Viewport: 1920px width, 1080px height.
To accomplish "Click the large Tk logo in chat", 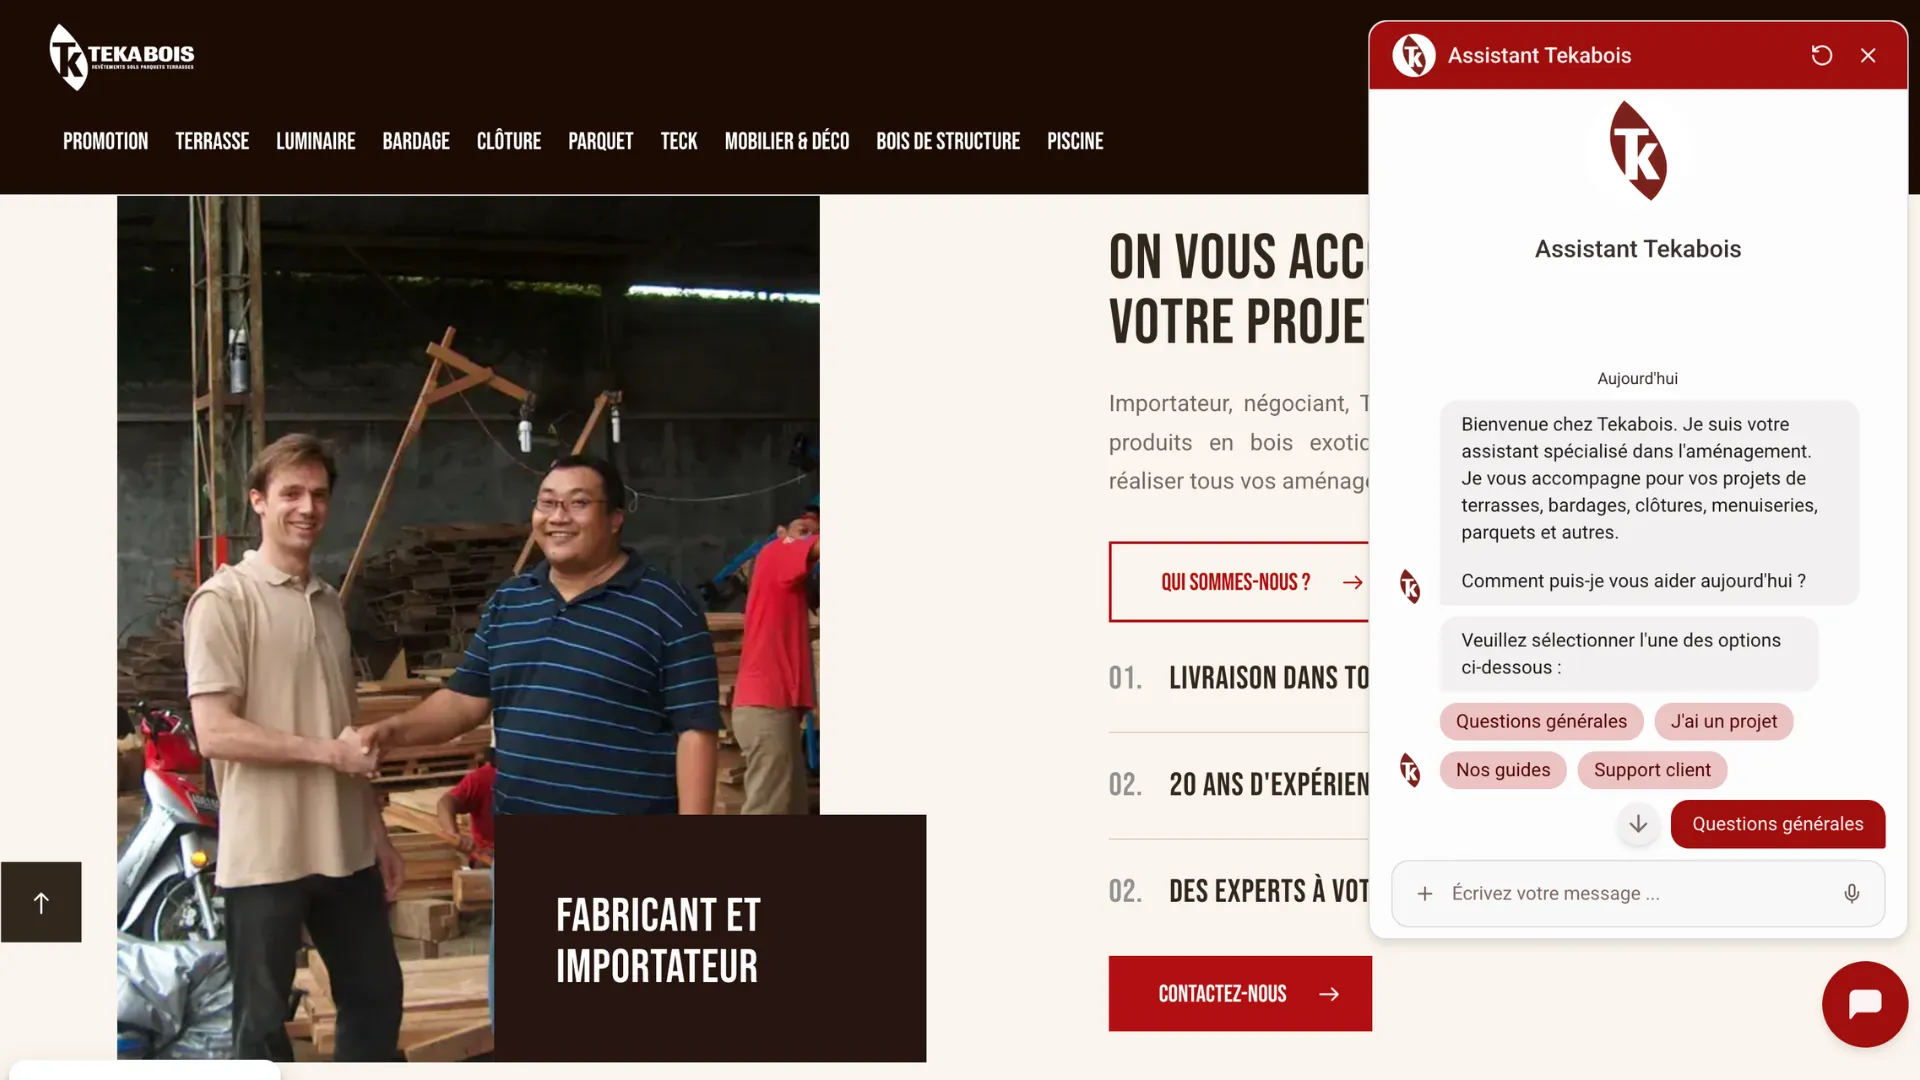I will 1638,151.
